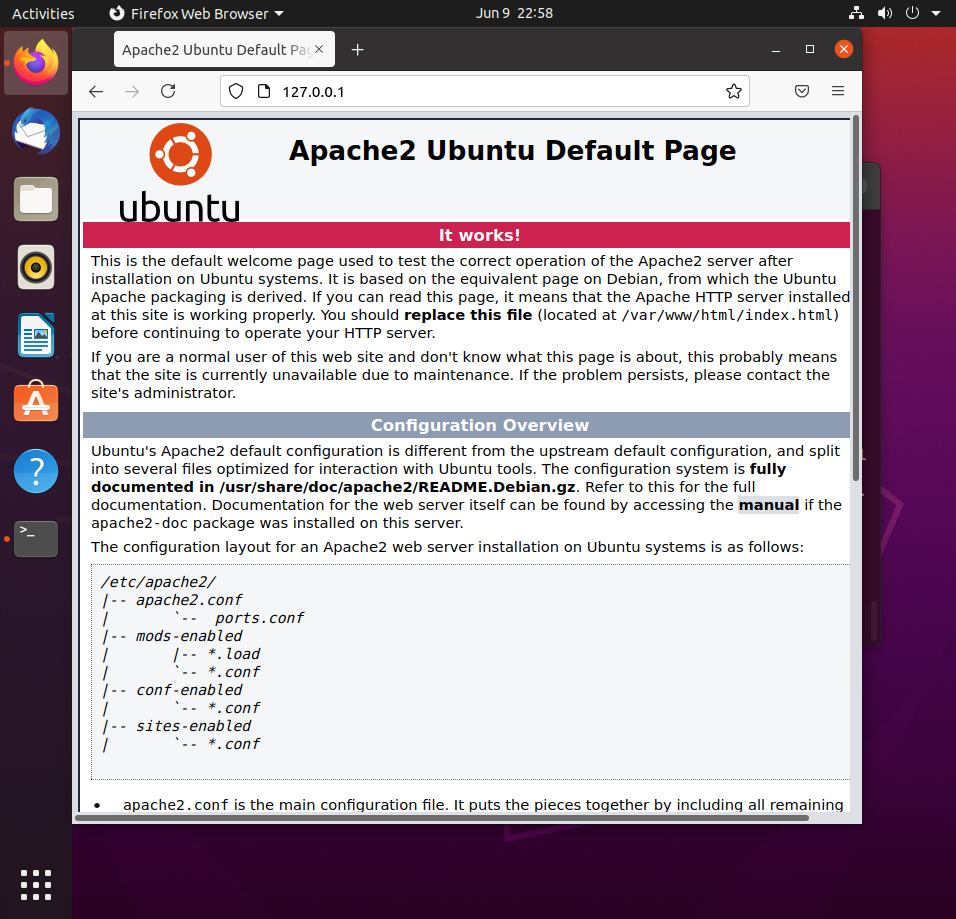Viewport: 956px width, 919px height.
Task: Reload the current page
Action: (168, 91)
